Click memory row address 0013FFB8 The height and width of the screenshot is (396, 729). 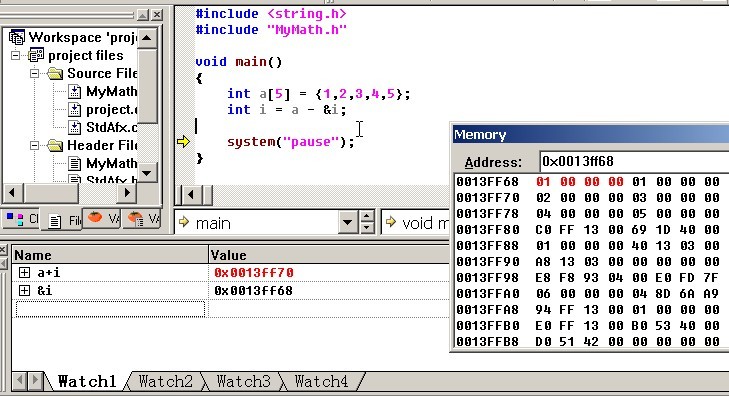[x=488, y=342]
